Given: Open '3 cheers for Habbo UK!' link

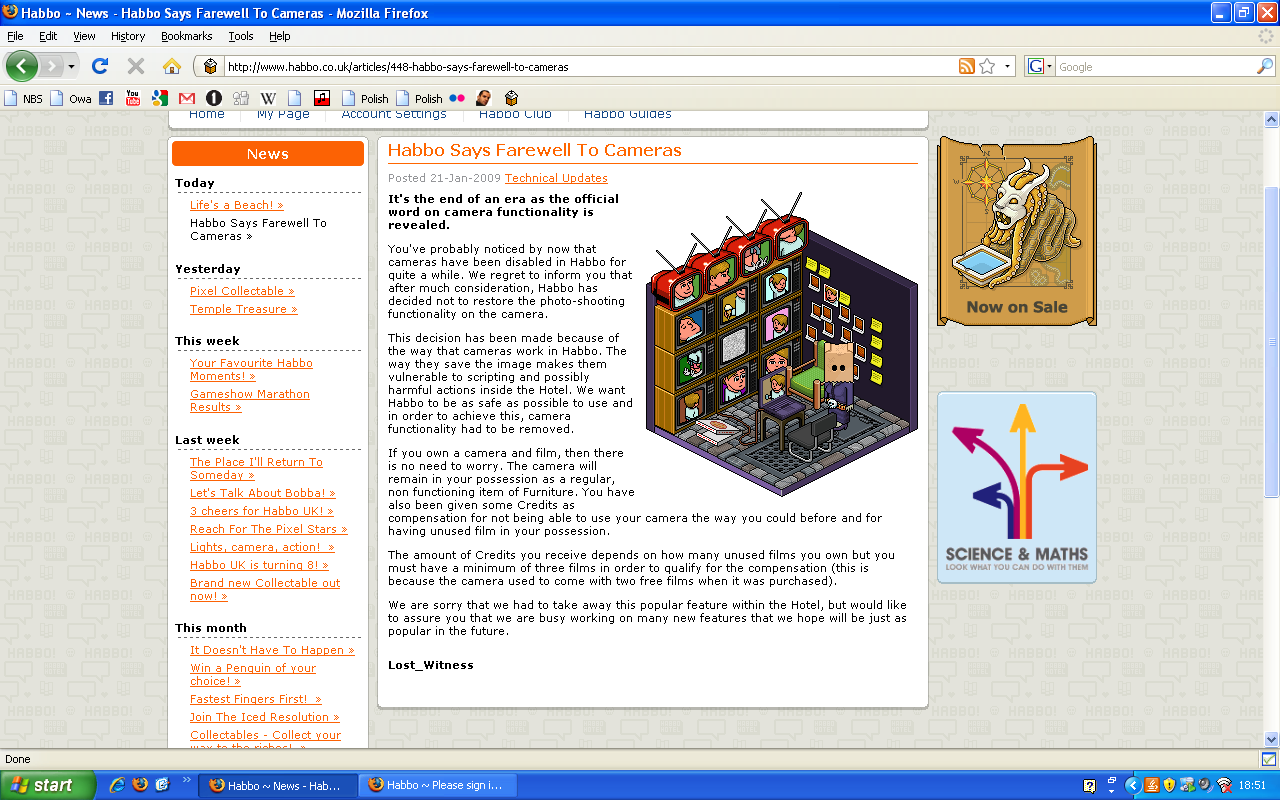Looking at the screenshot, I should click(x=262, y=511).
